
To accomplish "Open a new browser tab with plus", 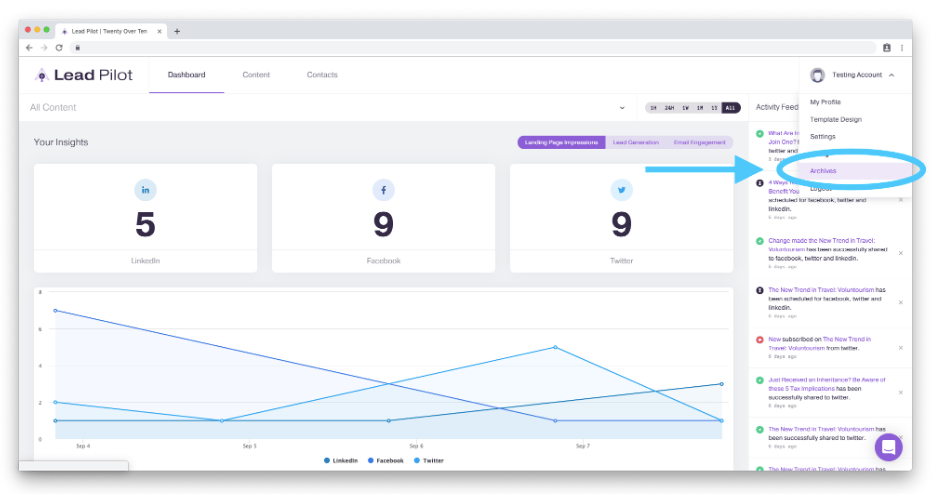I will [177, 32].
